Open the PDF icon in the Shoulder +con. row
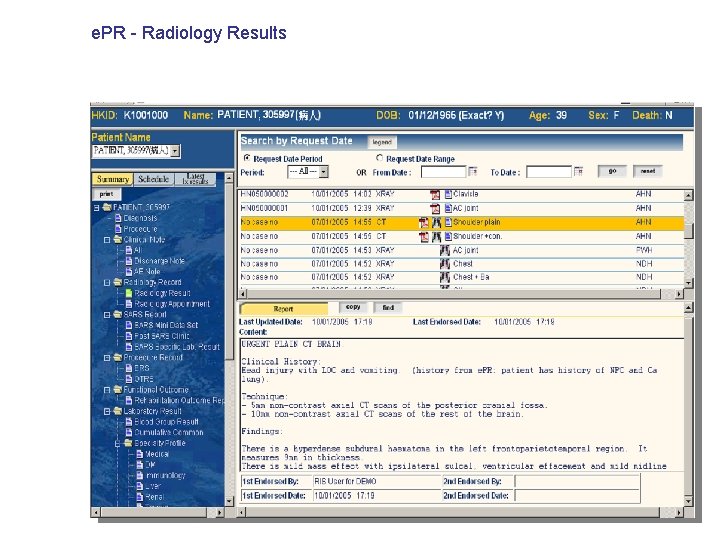Screen dimensions: 720x540 (x=424, y=237)
